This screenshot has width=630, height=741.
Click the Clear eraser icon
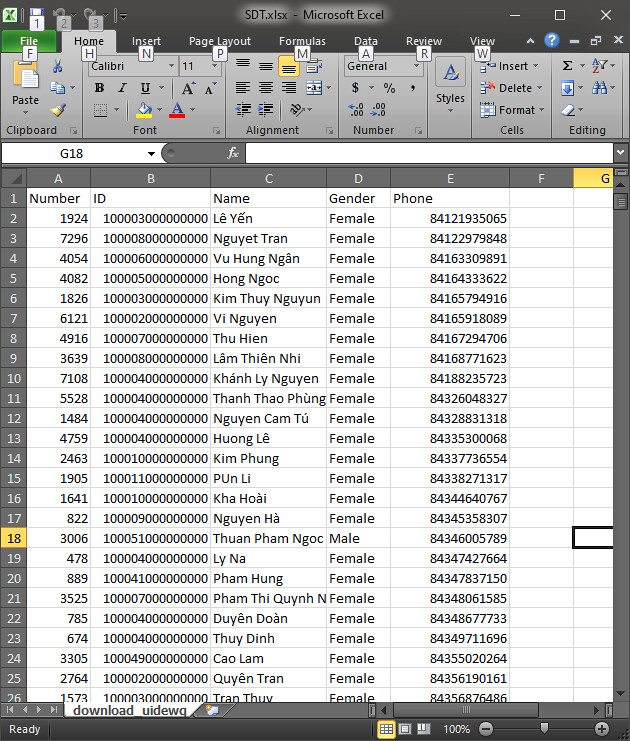pos(568,110)
